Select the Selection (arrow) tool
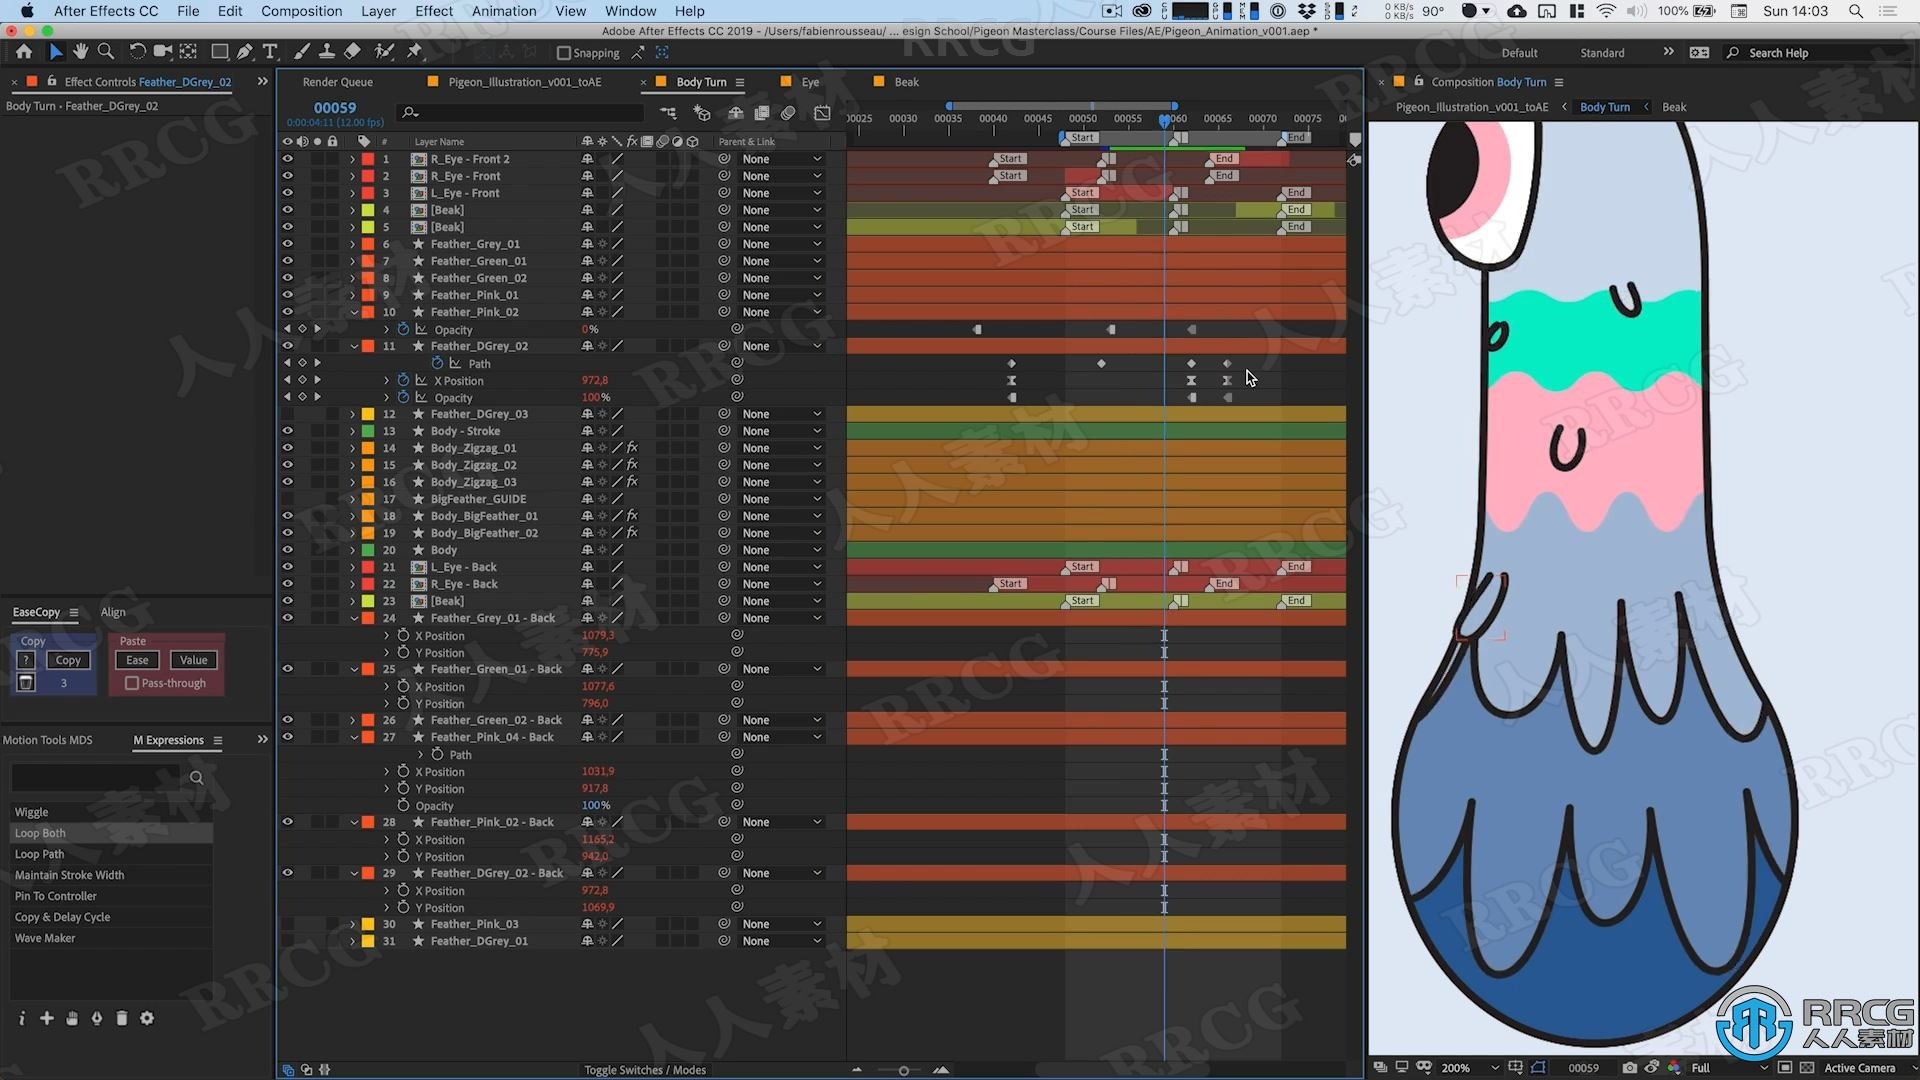Screen dimensions: 1920x1080 click(x=55, y=51)
